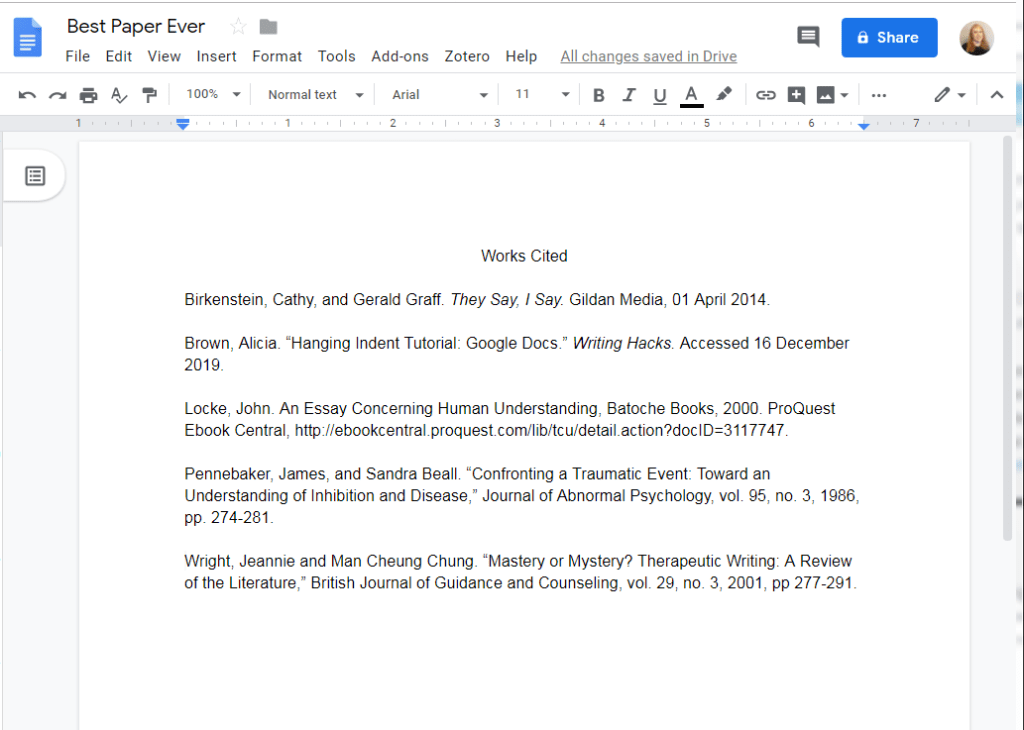The height and width of the screenshot is (730, 1024).
Task: Run spelling and grammar check icon
Action: pyautogui.click(x=119, y=95)
